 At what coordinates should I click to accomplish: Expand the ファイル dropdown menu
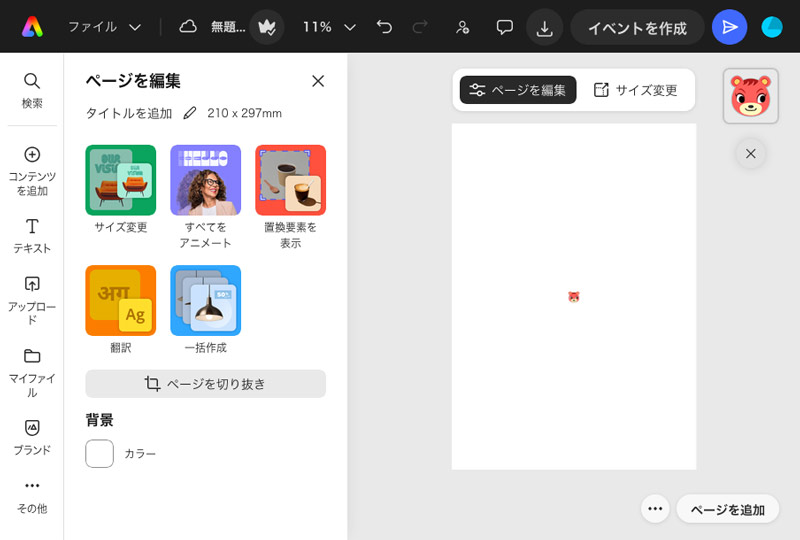pyautogui.click(x=105, y=27)
